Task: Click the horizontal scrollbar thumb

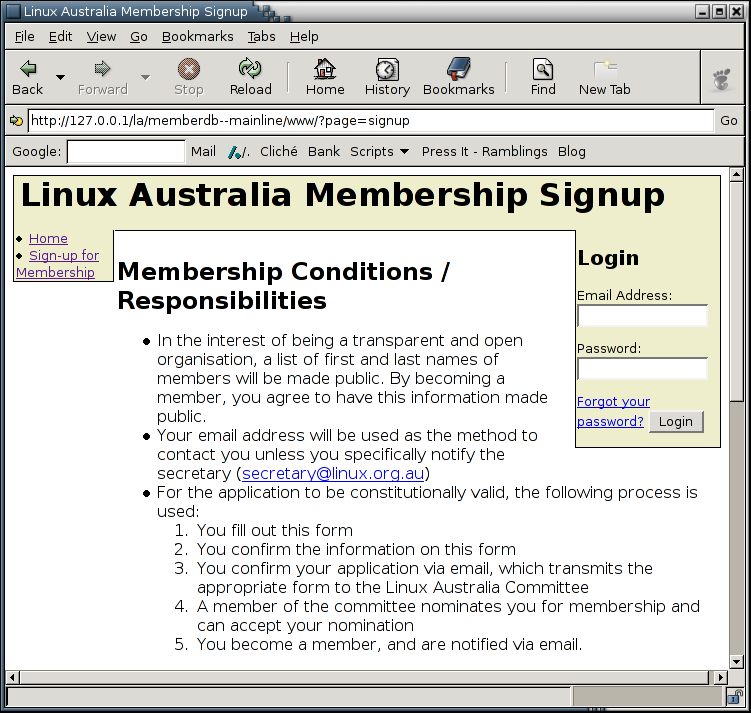Action: tap(364, 678)
